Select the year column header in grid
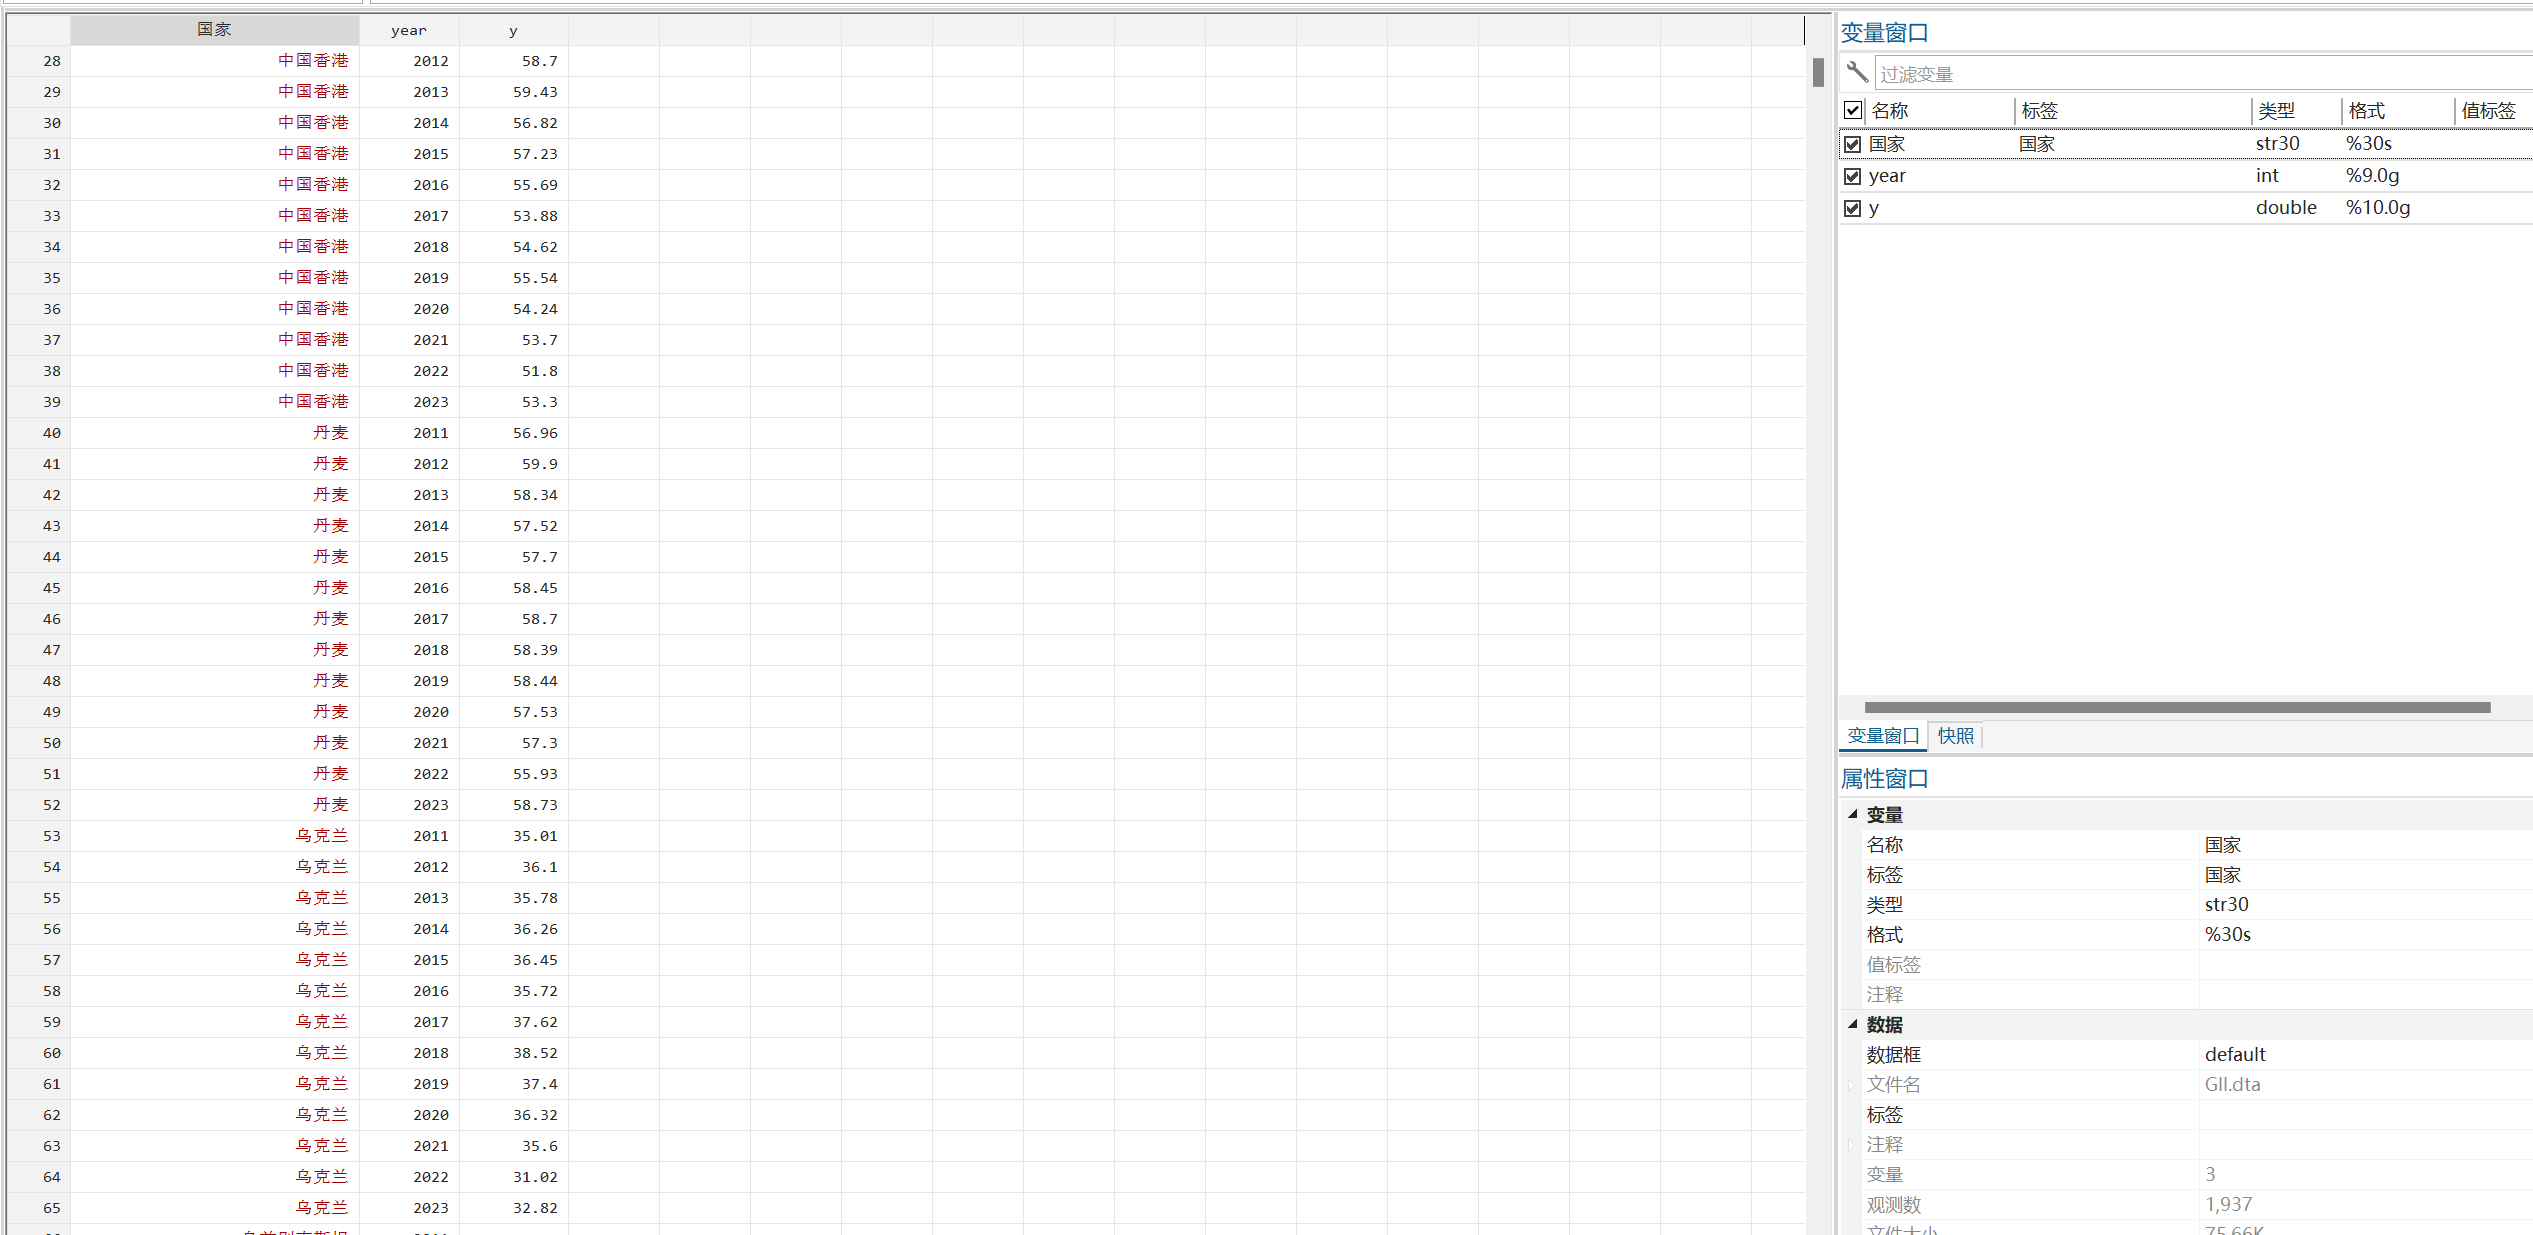 [x=409, y=30]
